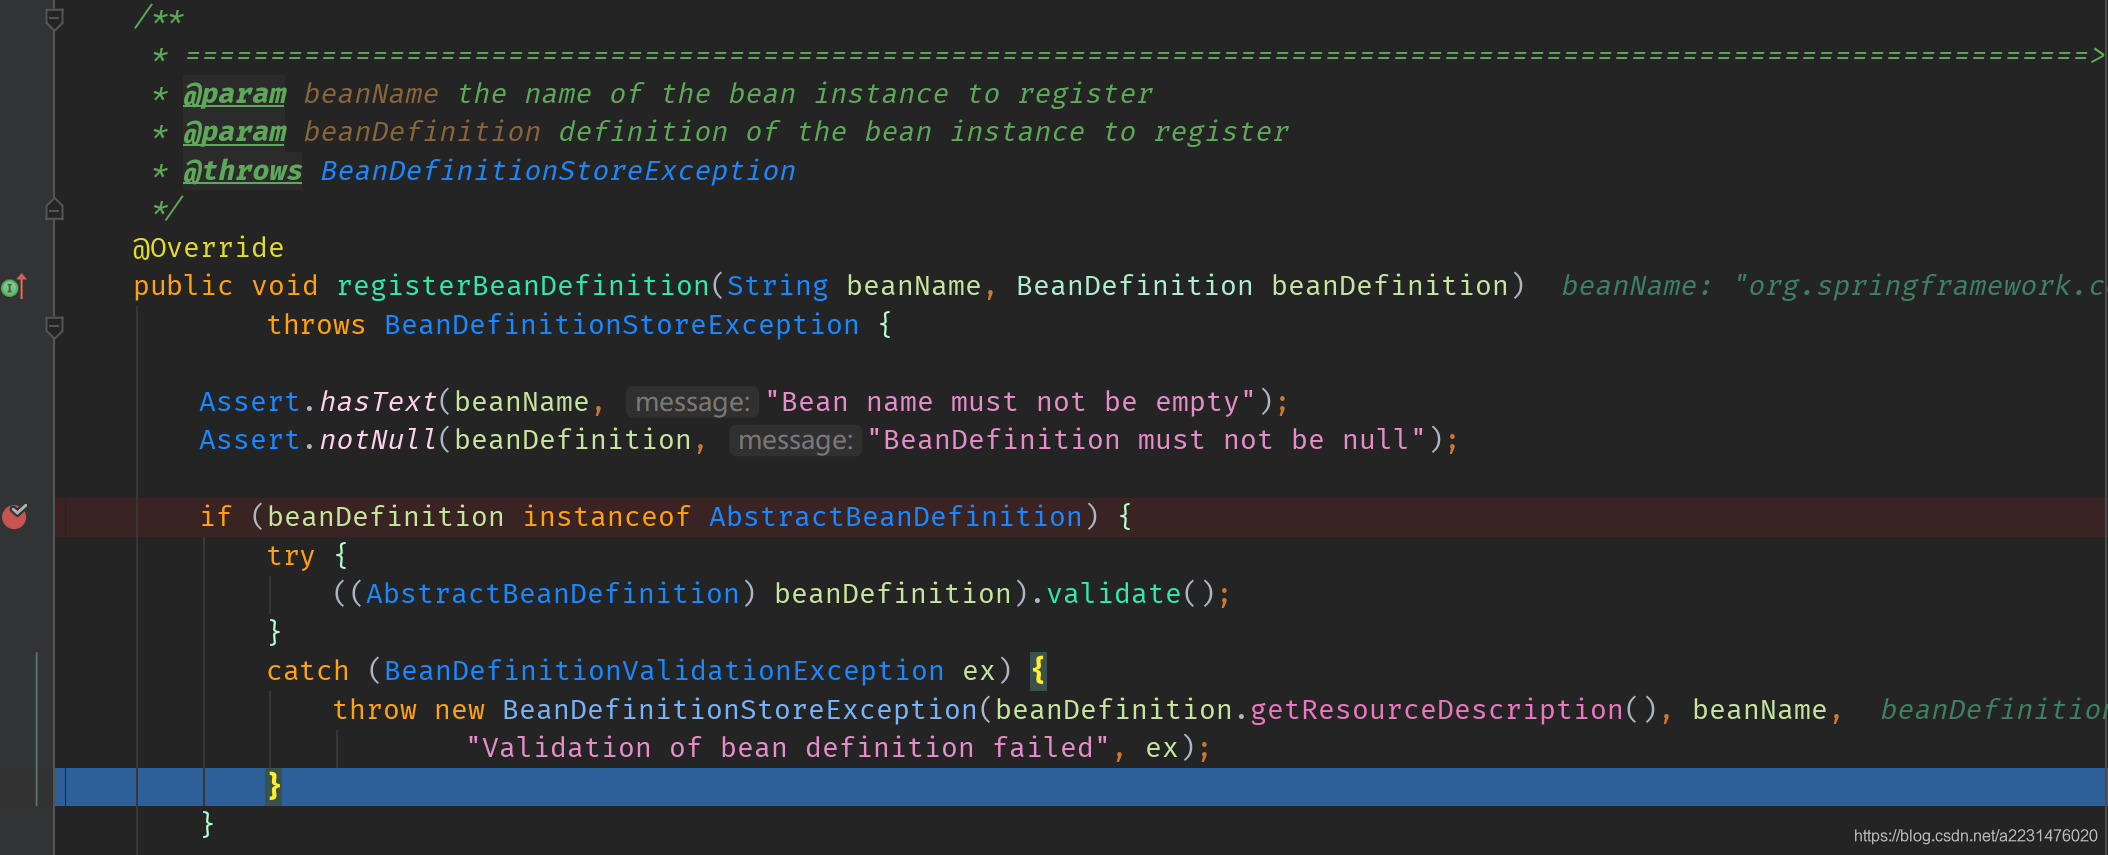Click the @throws Javadoc tag
Screen dimensions: 2108x855
pos(243,171)
